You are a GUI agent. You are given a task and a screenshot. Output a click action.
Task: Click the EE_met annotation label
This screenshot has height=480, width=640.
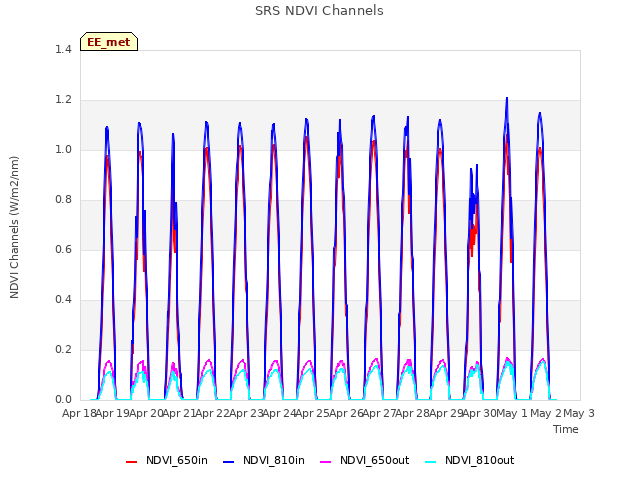pyautogui.click(x=109, y=42)
